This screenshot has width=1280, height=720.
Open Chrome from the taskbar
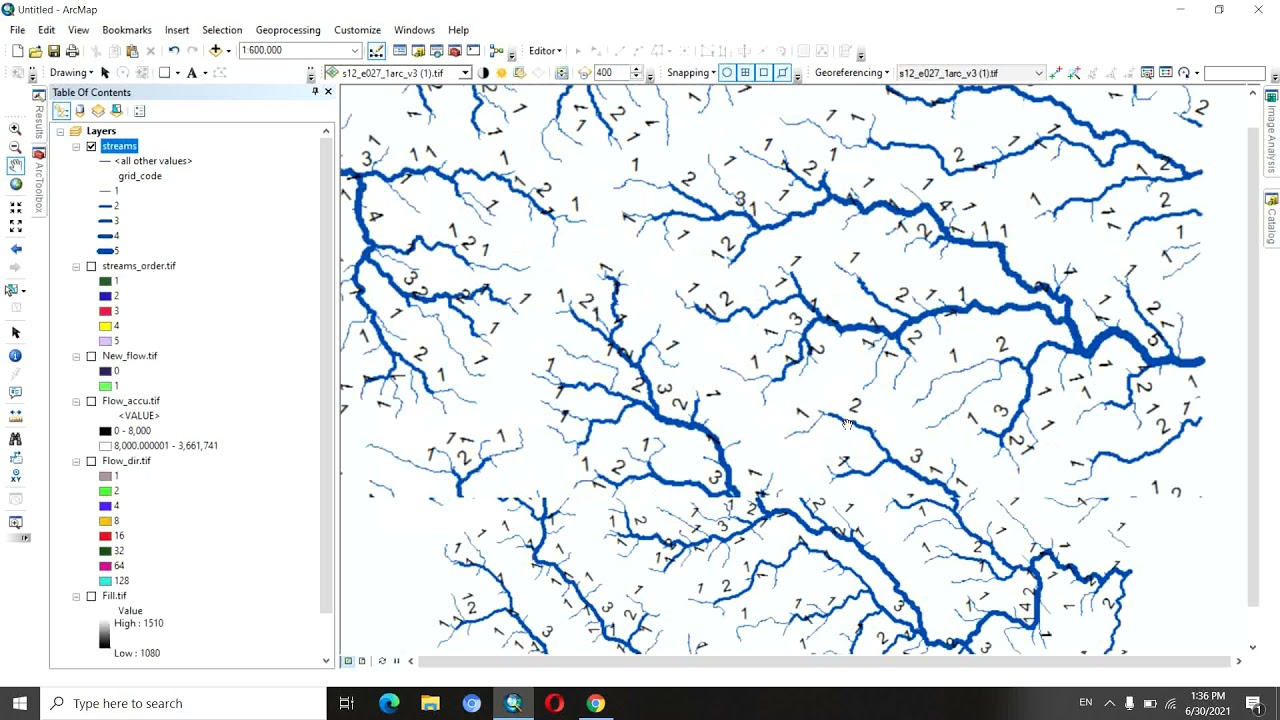(x=595, y=703)
